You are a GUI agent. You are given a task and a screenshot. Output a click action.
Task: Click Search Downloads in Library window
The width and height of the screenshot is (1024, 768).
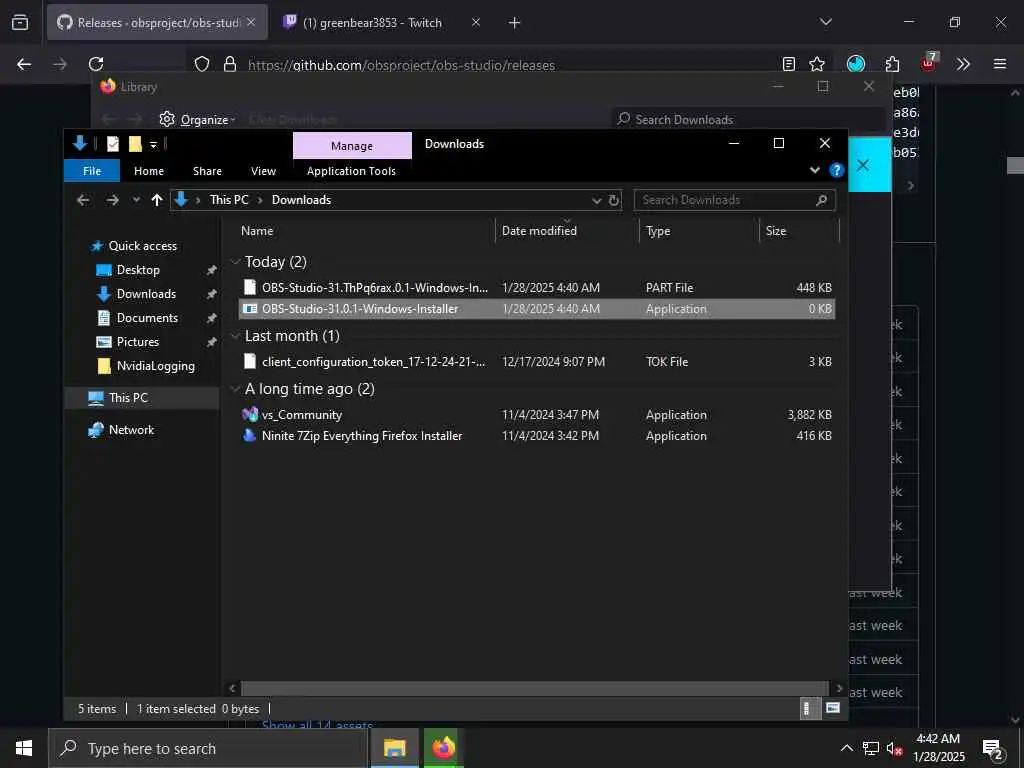pyautogui.click(x=748, y=120)
